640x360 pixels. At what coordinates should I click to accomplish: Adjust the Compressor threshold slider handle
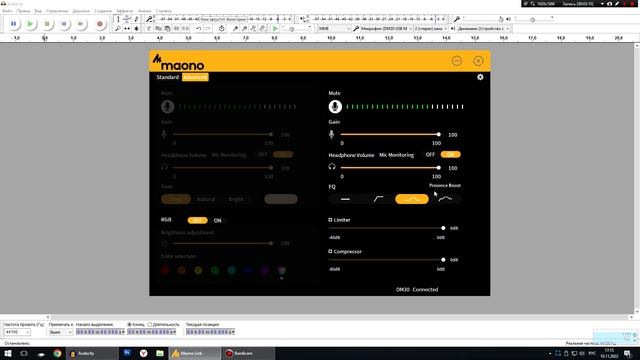tap(443, 260)
